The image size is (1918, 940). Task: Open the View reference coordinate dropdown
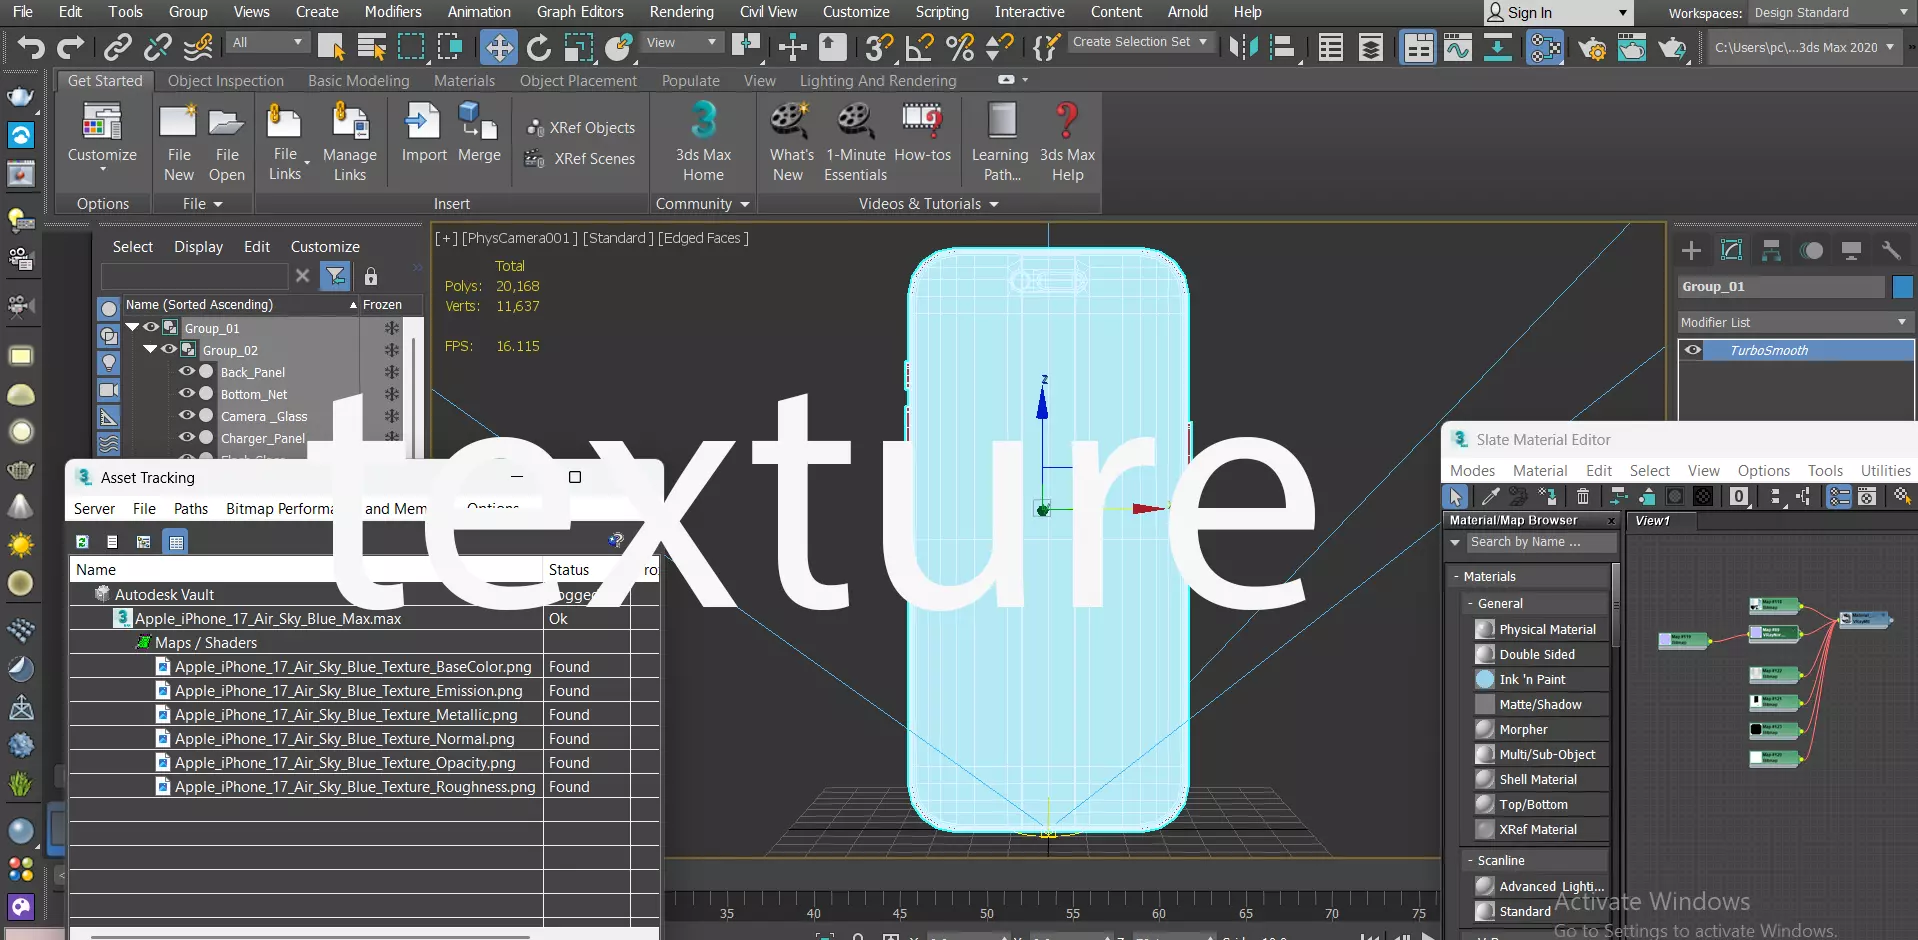[682, 43]
